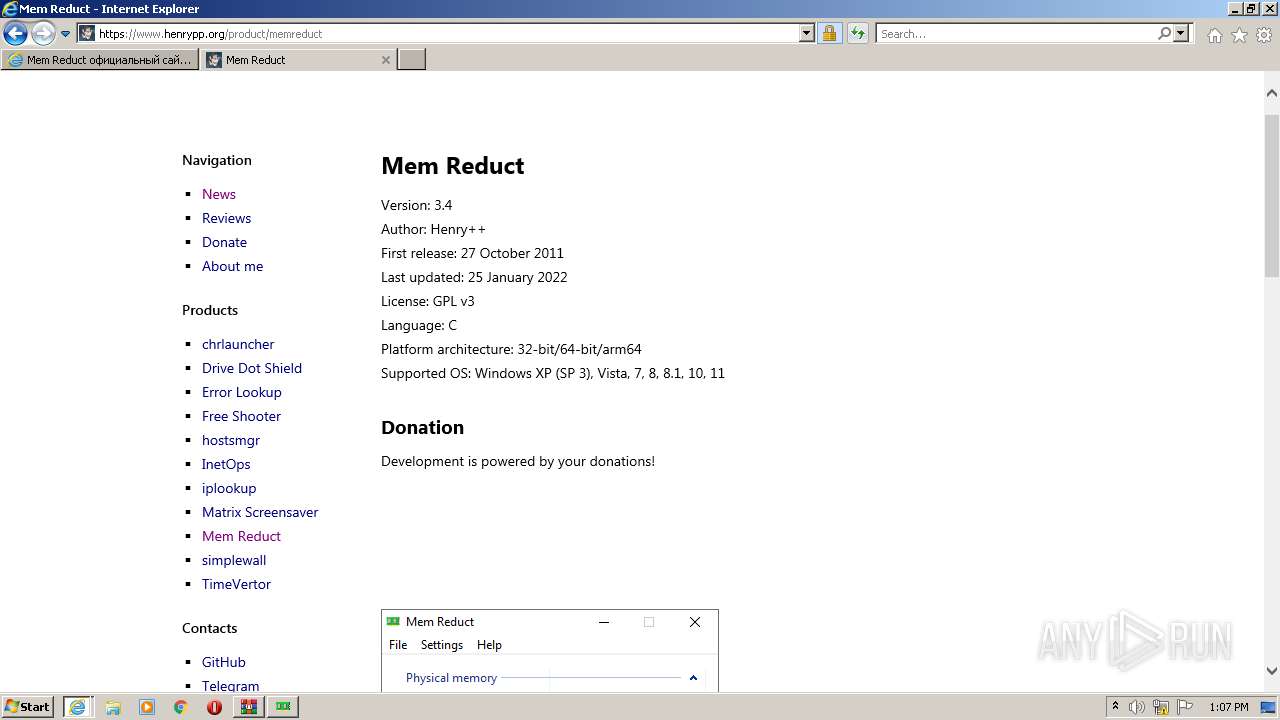Click Settings menu in Mem Reduct preview image
The image size is (1280, 720).
pyautogui.click(x=442, y=645)
